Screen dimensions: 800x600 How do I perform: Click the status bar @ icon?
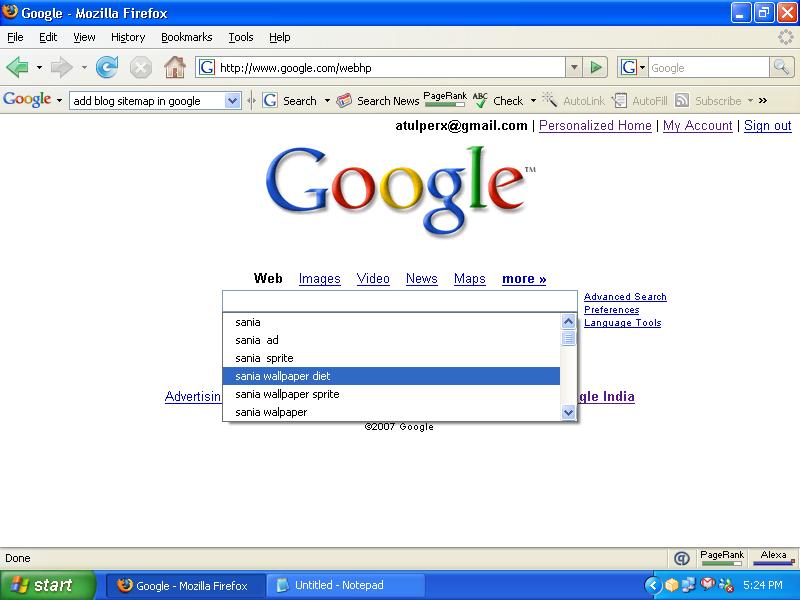681,559
